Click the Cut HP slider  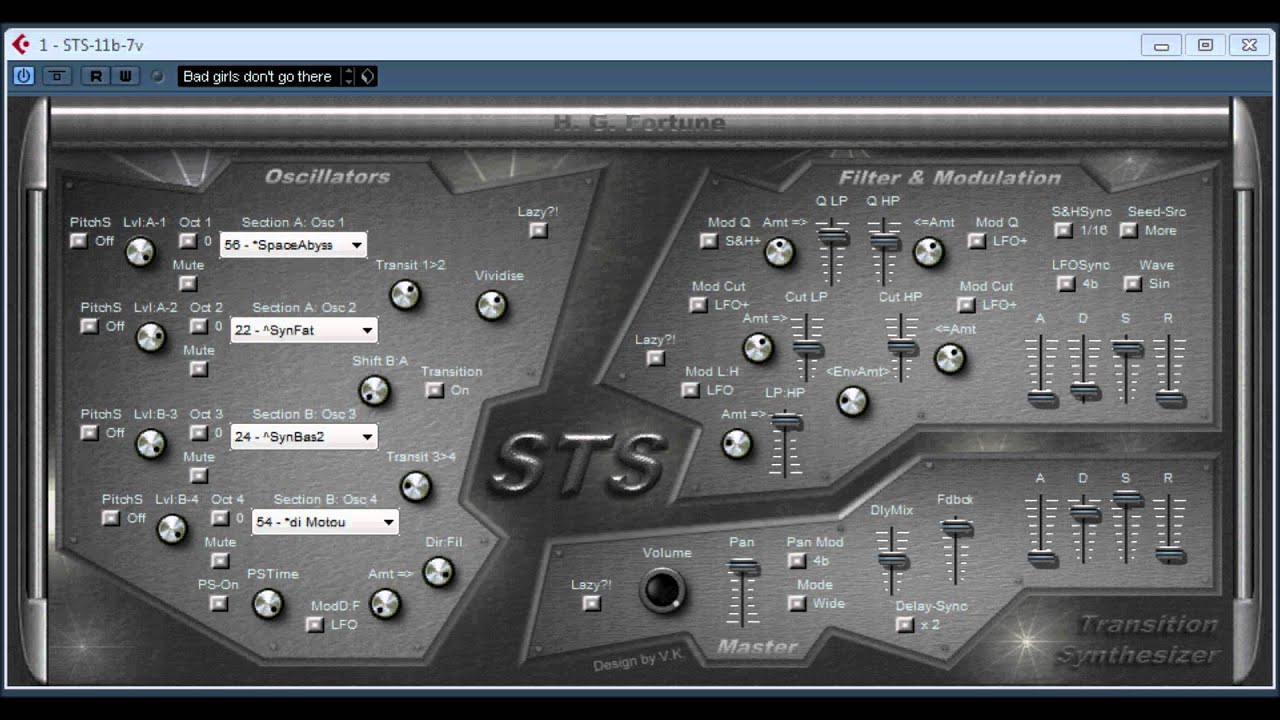click(x=902, y=347)
